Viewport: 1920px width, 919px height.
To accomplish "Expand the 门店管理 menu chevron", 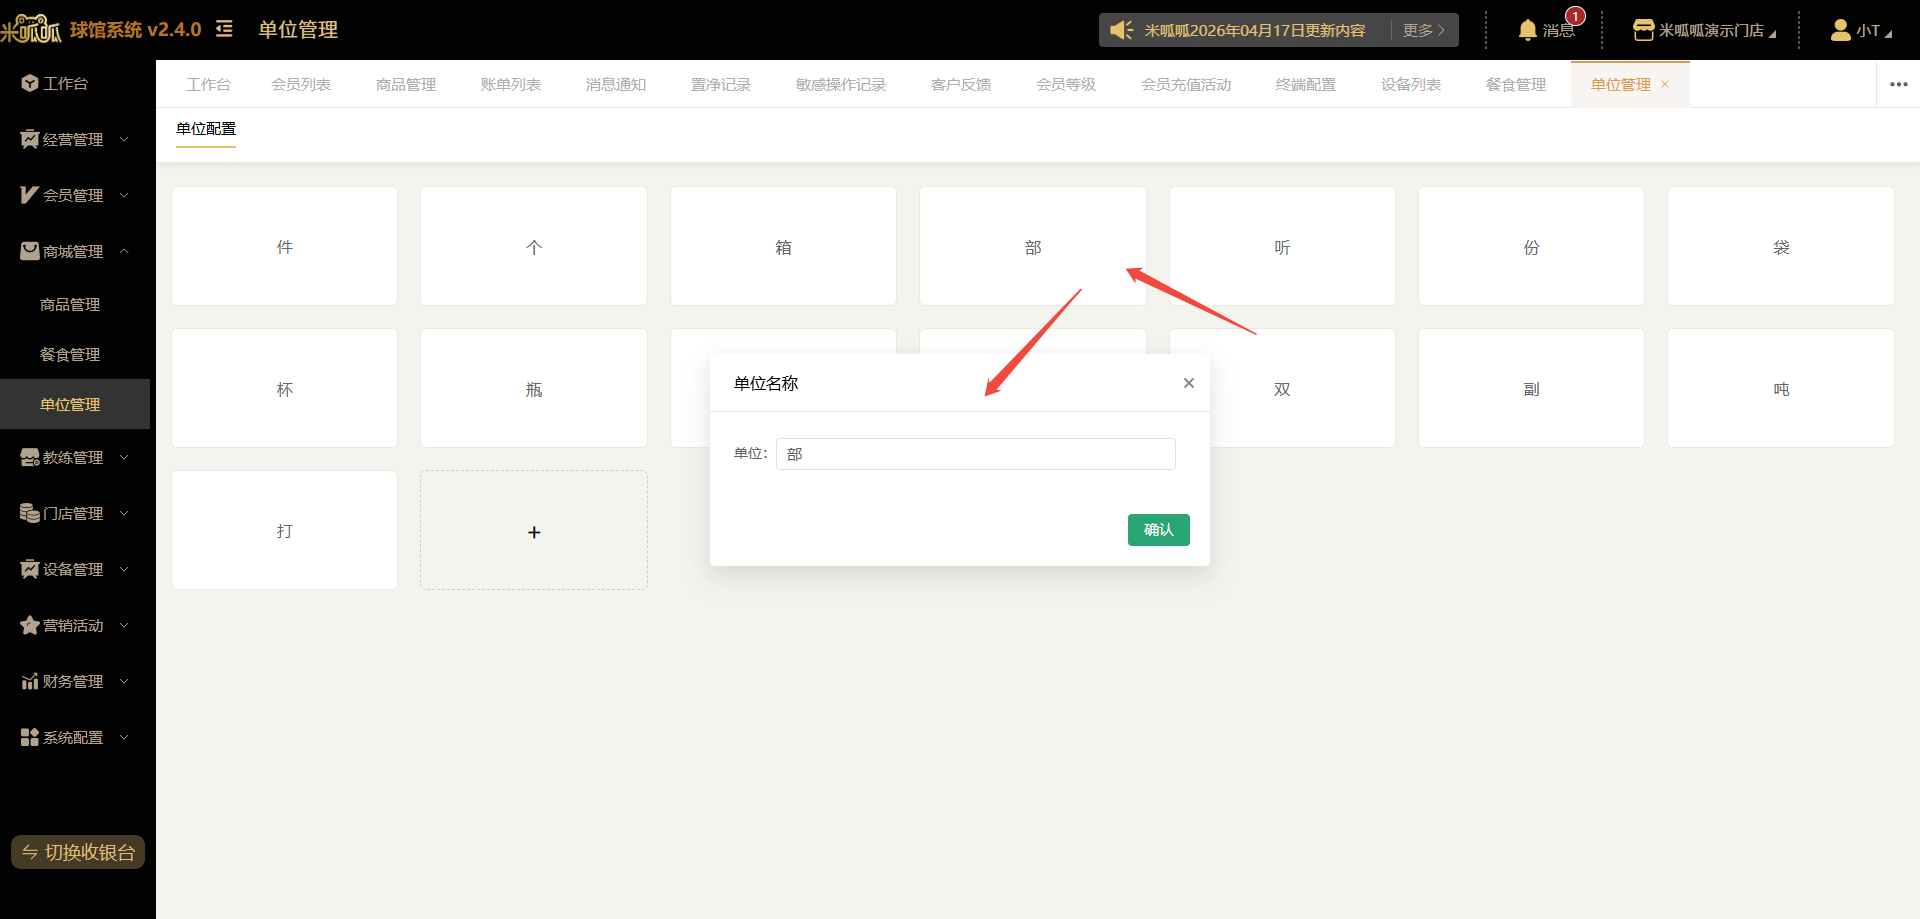I will 124,513.
